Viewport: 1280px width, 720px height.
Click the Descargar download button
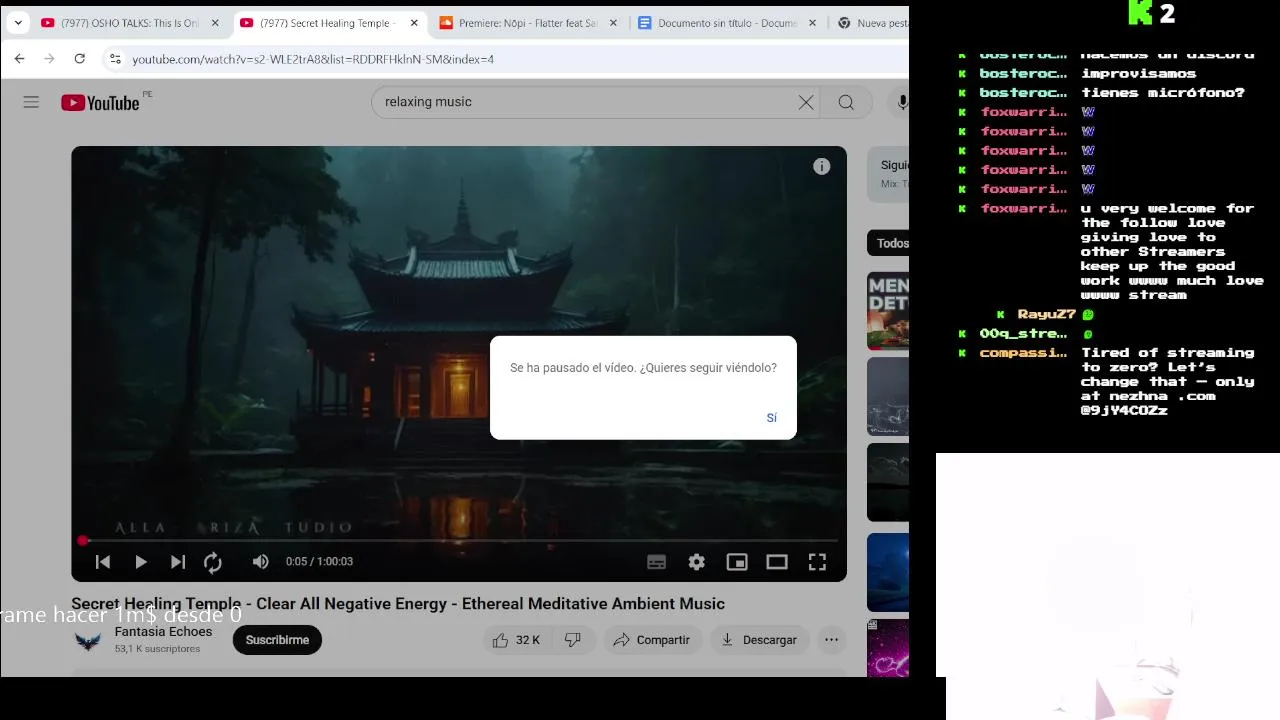click(x=759, y=640)
